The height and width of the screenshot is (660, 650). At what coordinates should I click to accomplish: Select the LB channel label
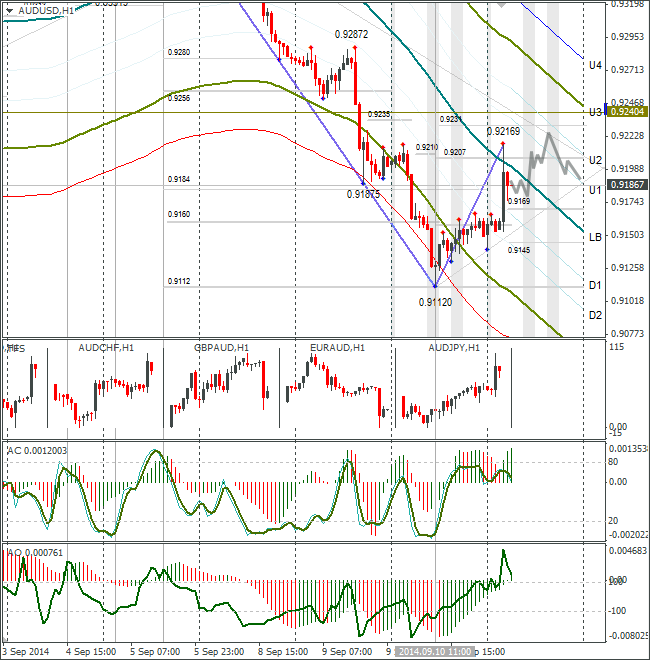(x=595, y=237)
